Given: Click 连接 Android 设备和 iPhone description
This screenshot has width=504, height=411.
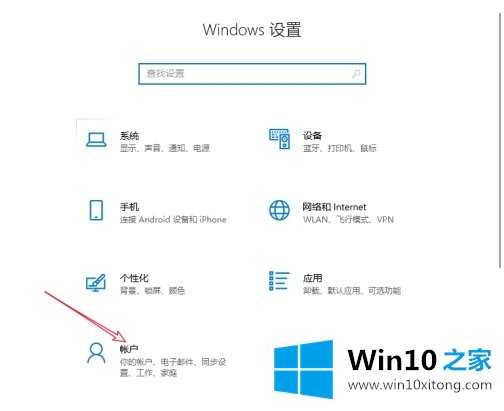Looking at the screenshot, I should 173,219.
